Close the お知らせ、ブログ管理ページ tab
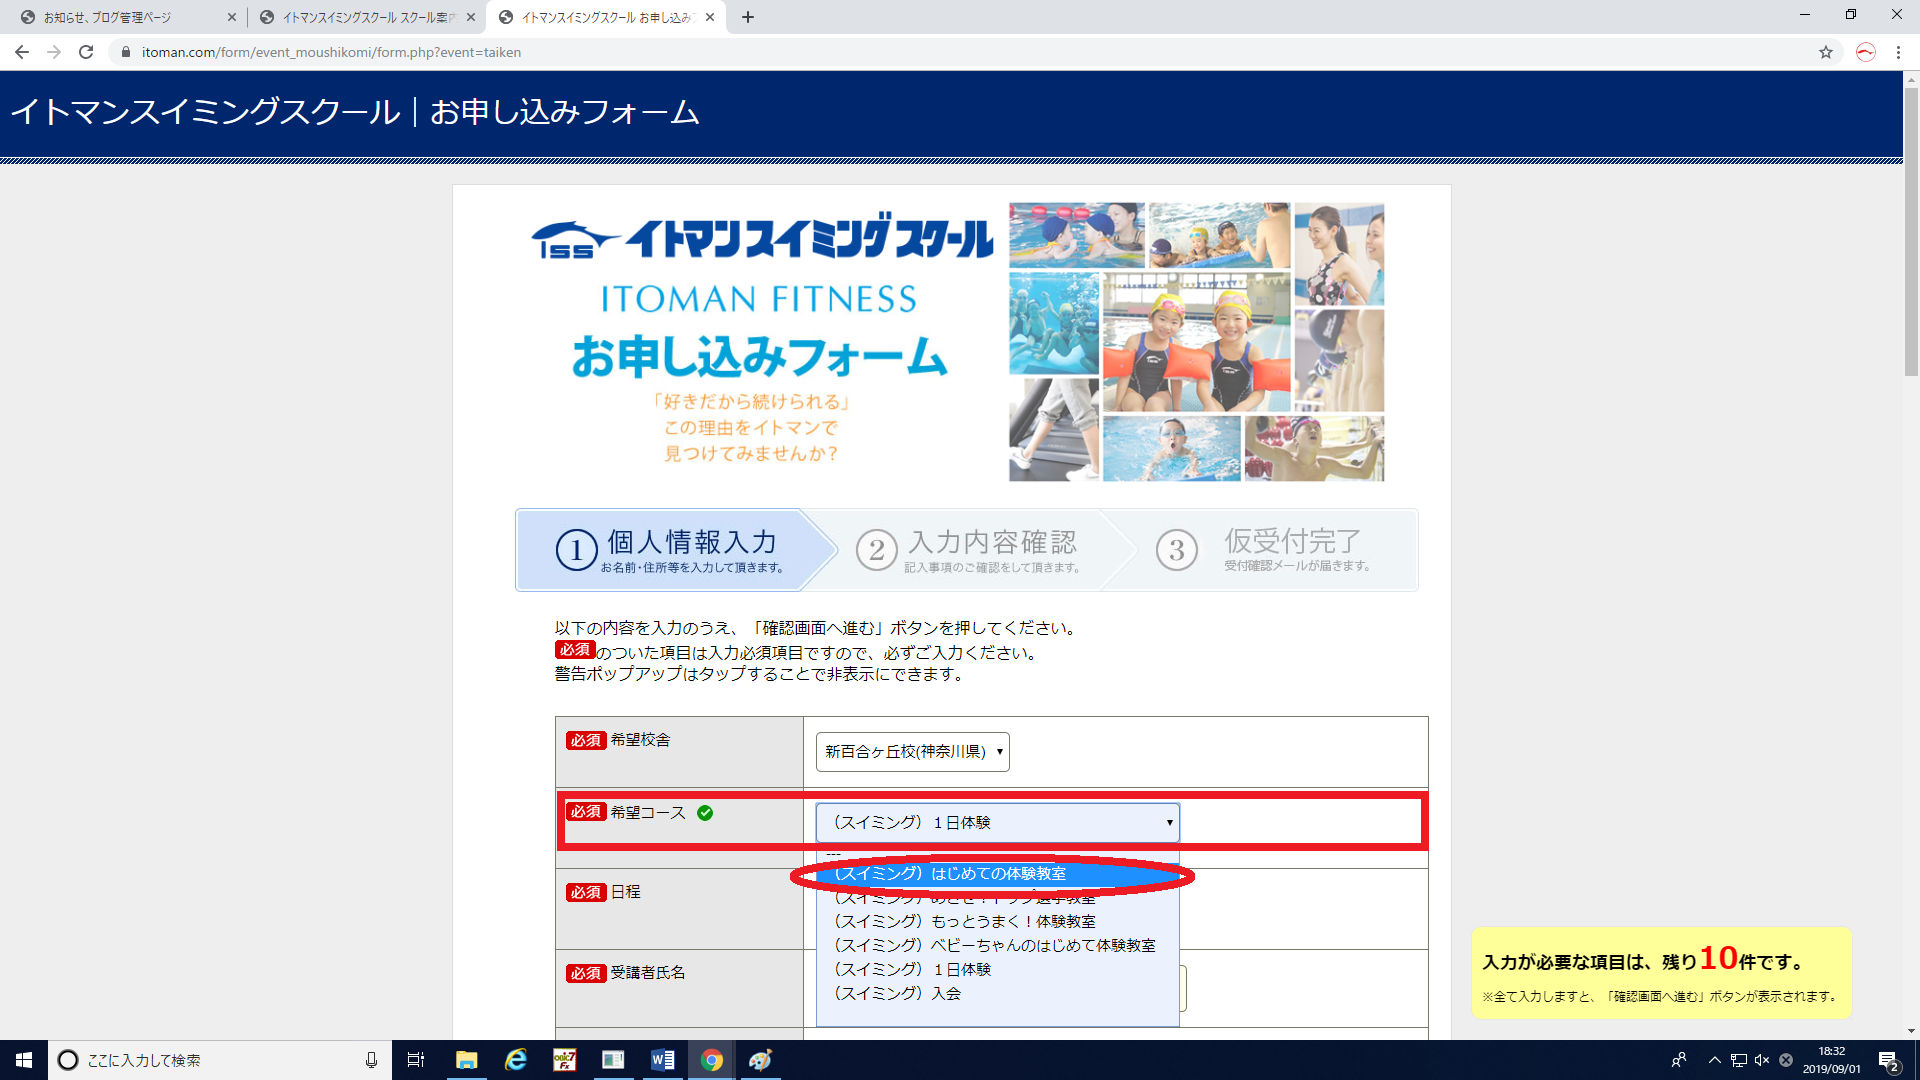Viewport: 1920px width, 1080px height. [x=232, y=17]
